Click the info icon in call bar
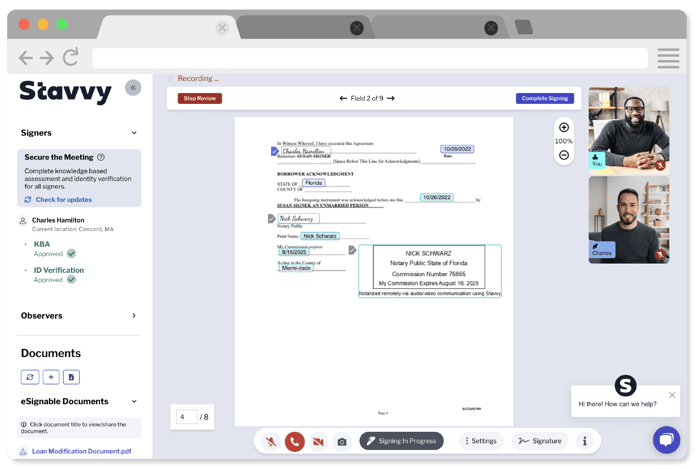Viewport: 700px width, 469px height. tap(584, 441)
